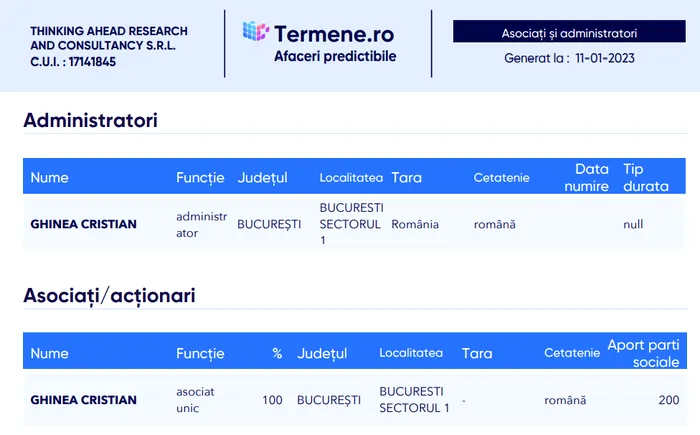This screenshot has height=435, width=700.
Task: Sort Administratori table by 'Data numire' column
Action: coord(591,178)
